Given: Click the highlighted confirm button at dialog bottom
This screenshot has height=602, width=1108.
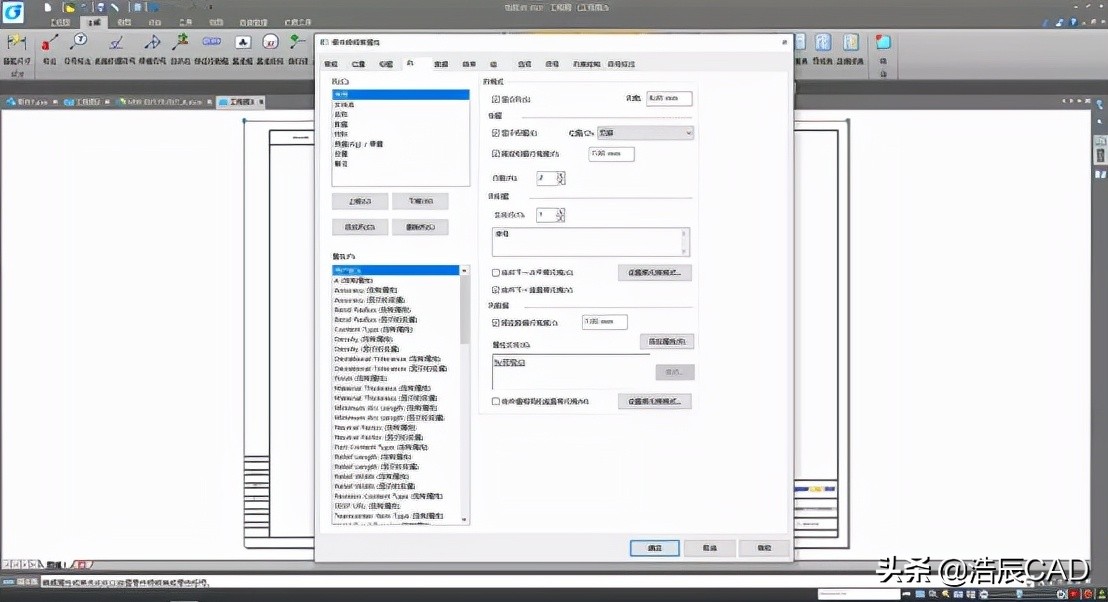Looking at the screenshot, I should tap(654, 548).
